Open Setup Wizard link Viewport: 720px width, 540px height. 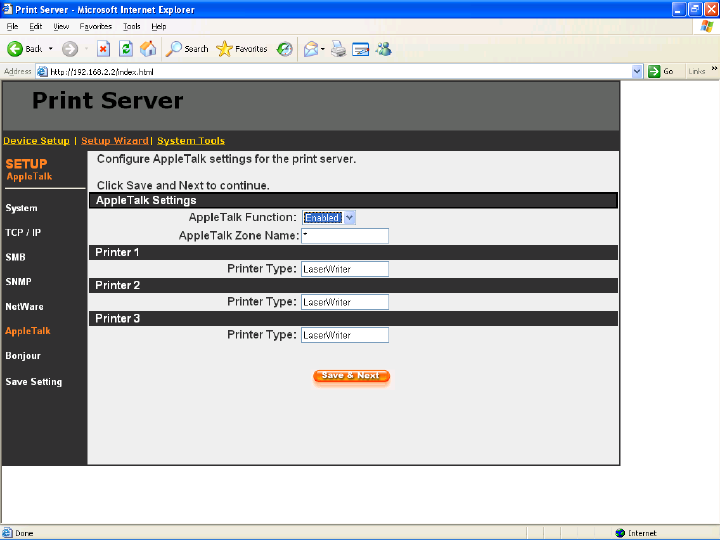(x=115, y=141)
